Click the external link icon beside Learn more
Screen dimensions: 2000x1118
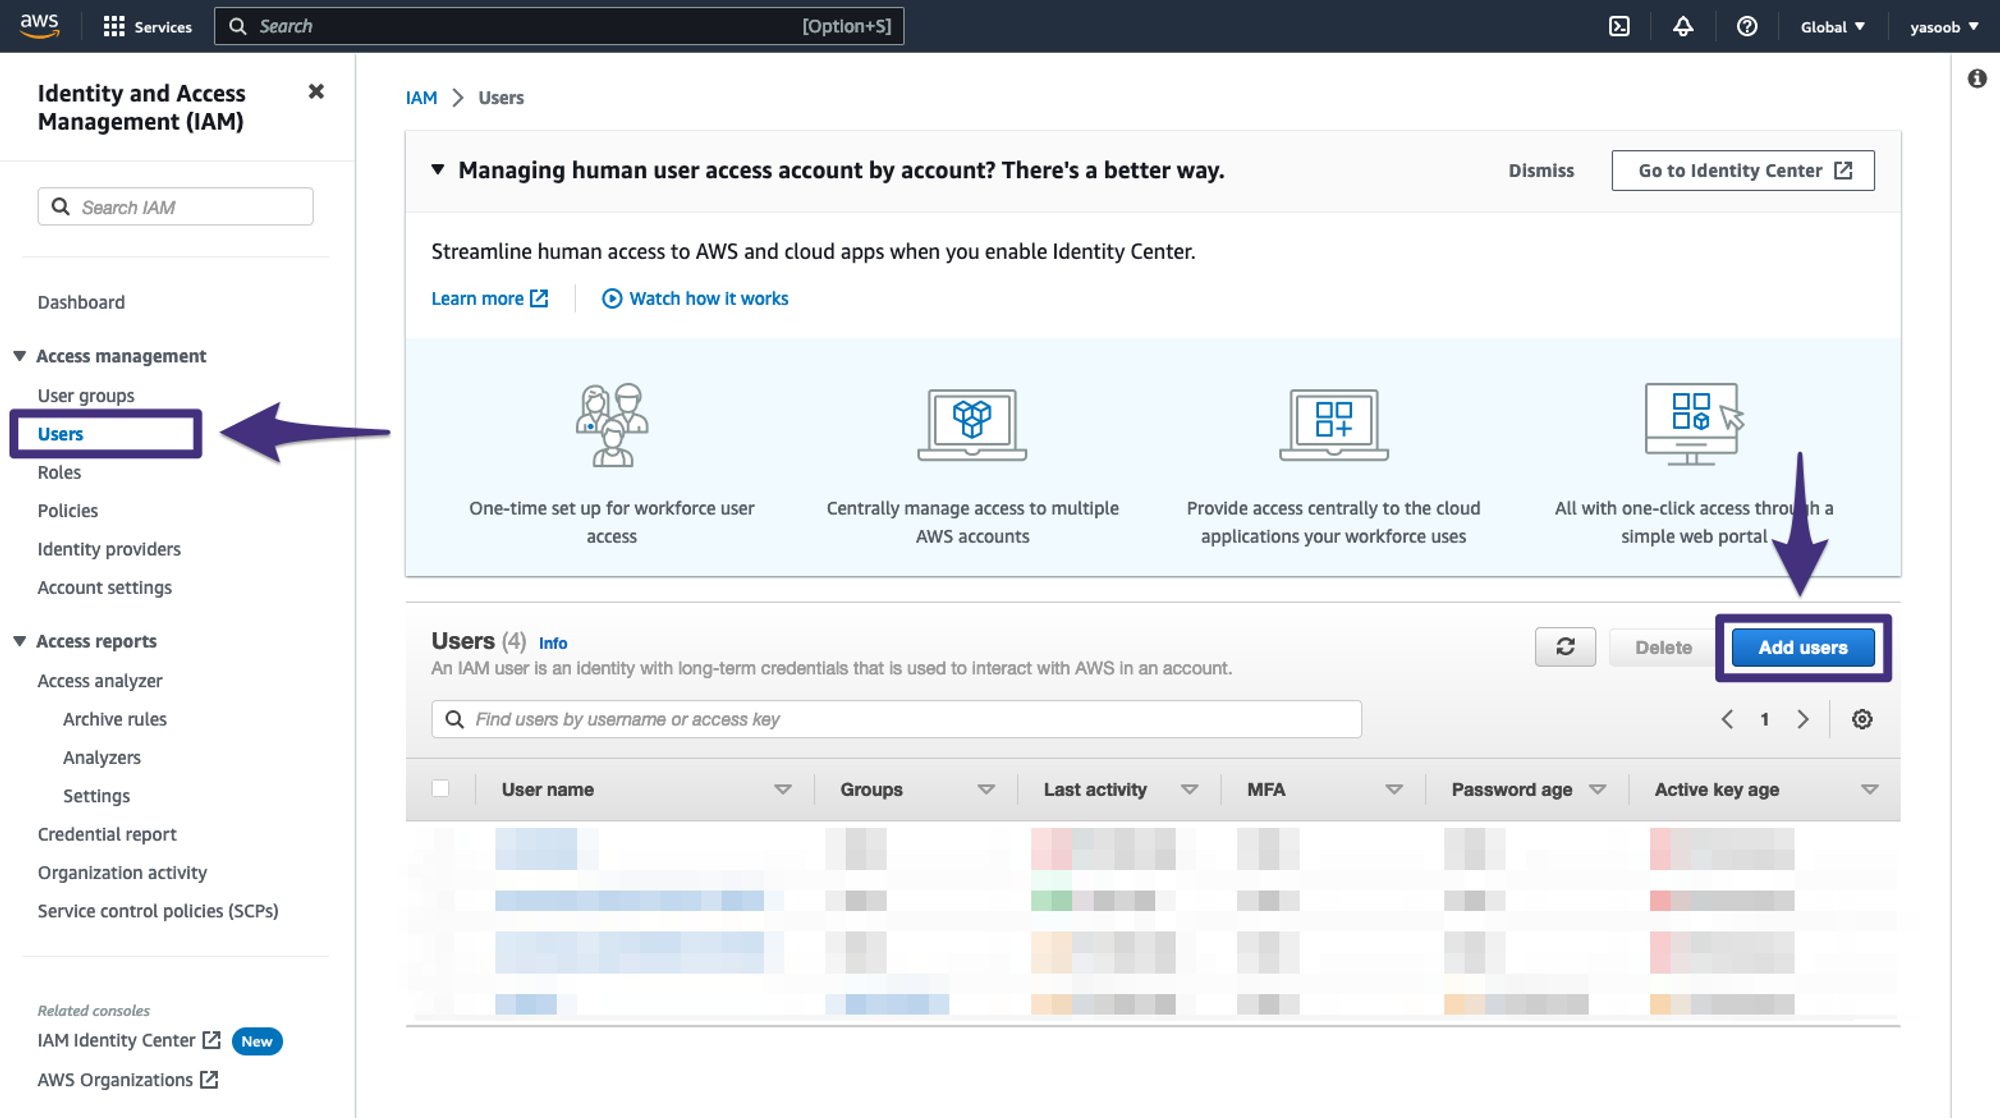click(539, 298)
